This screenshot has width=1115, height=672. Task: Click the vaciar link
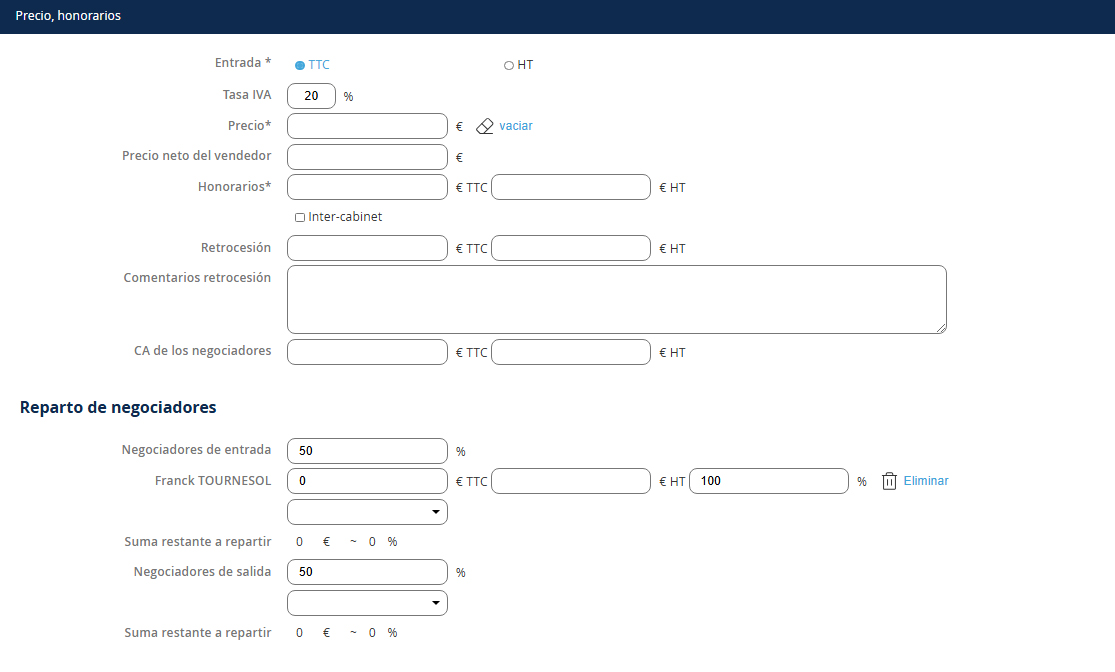pyautogui.click(x=516, y=126)
